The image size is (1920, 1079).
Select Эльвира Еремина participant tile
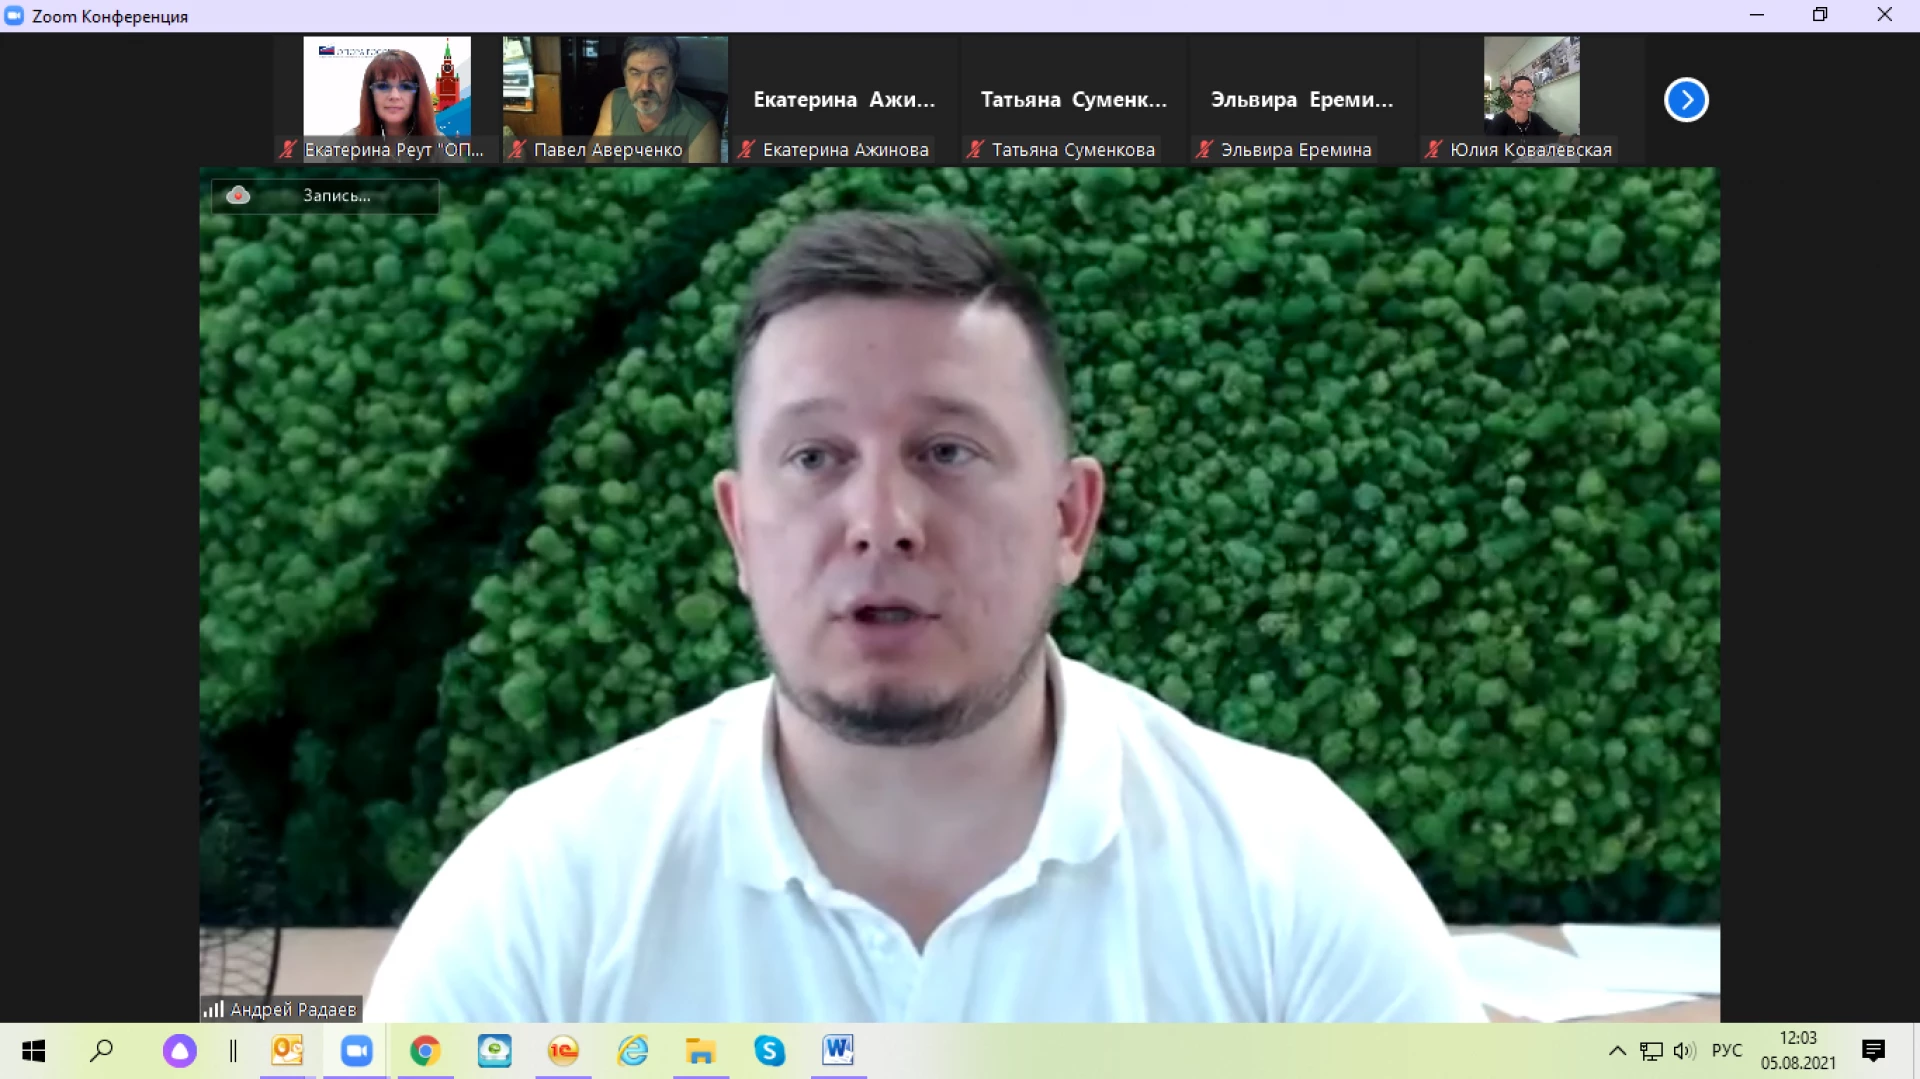coord(1301,100)
